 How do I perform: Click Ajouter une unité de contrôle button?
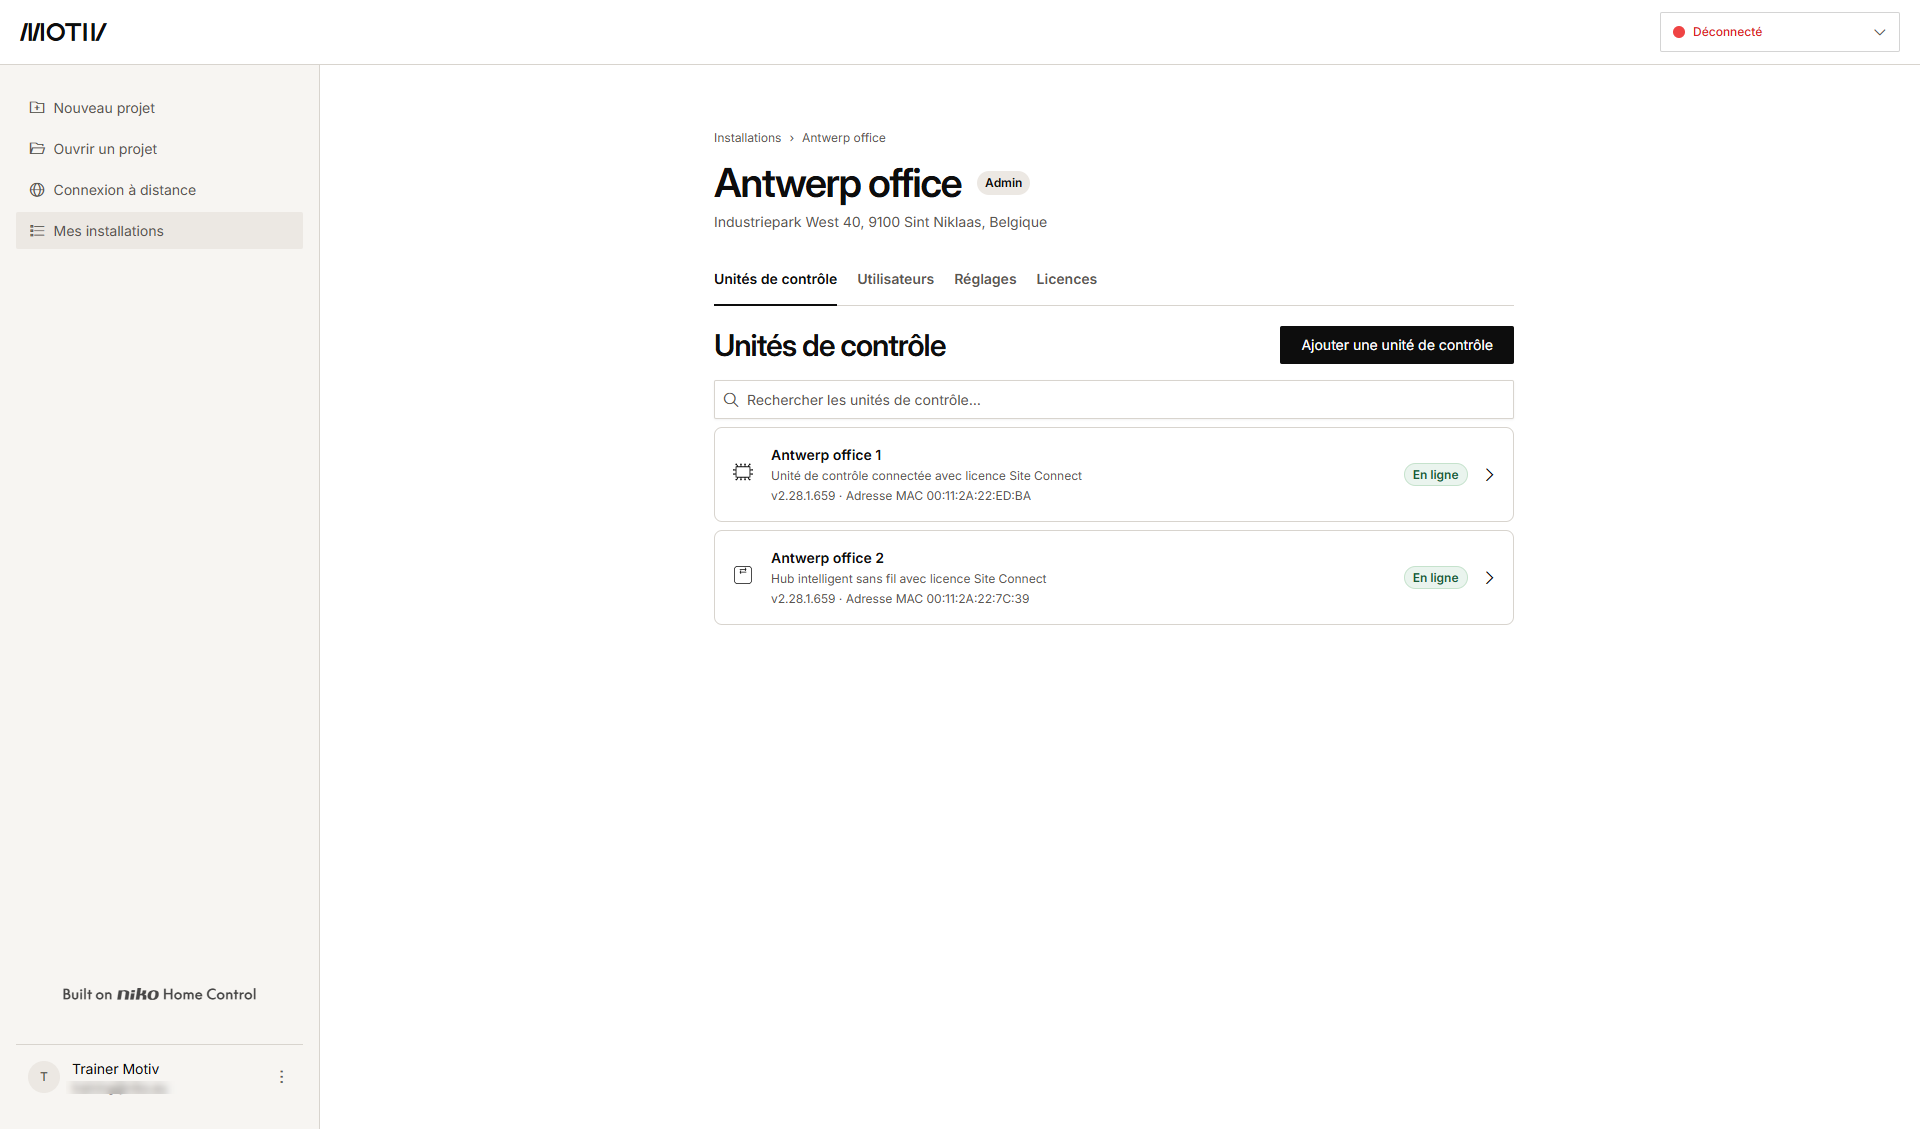coord(1396,345)
